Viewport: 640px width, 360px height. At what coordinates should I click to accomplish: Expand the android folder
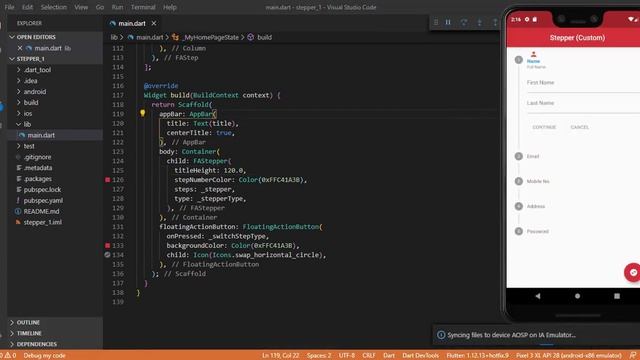click(18, 92)
